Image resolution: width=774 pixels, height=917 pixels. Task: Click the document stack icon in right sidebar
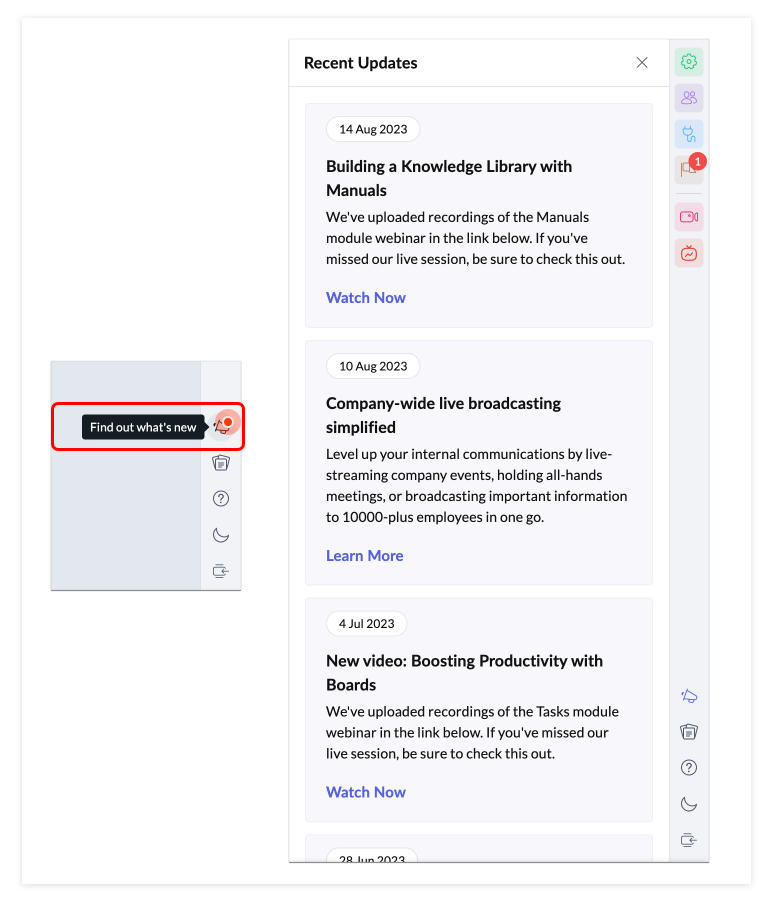click(689, 732)
